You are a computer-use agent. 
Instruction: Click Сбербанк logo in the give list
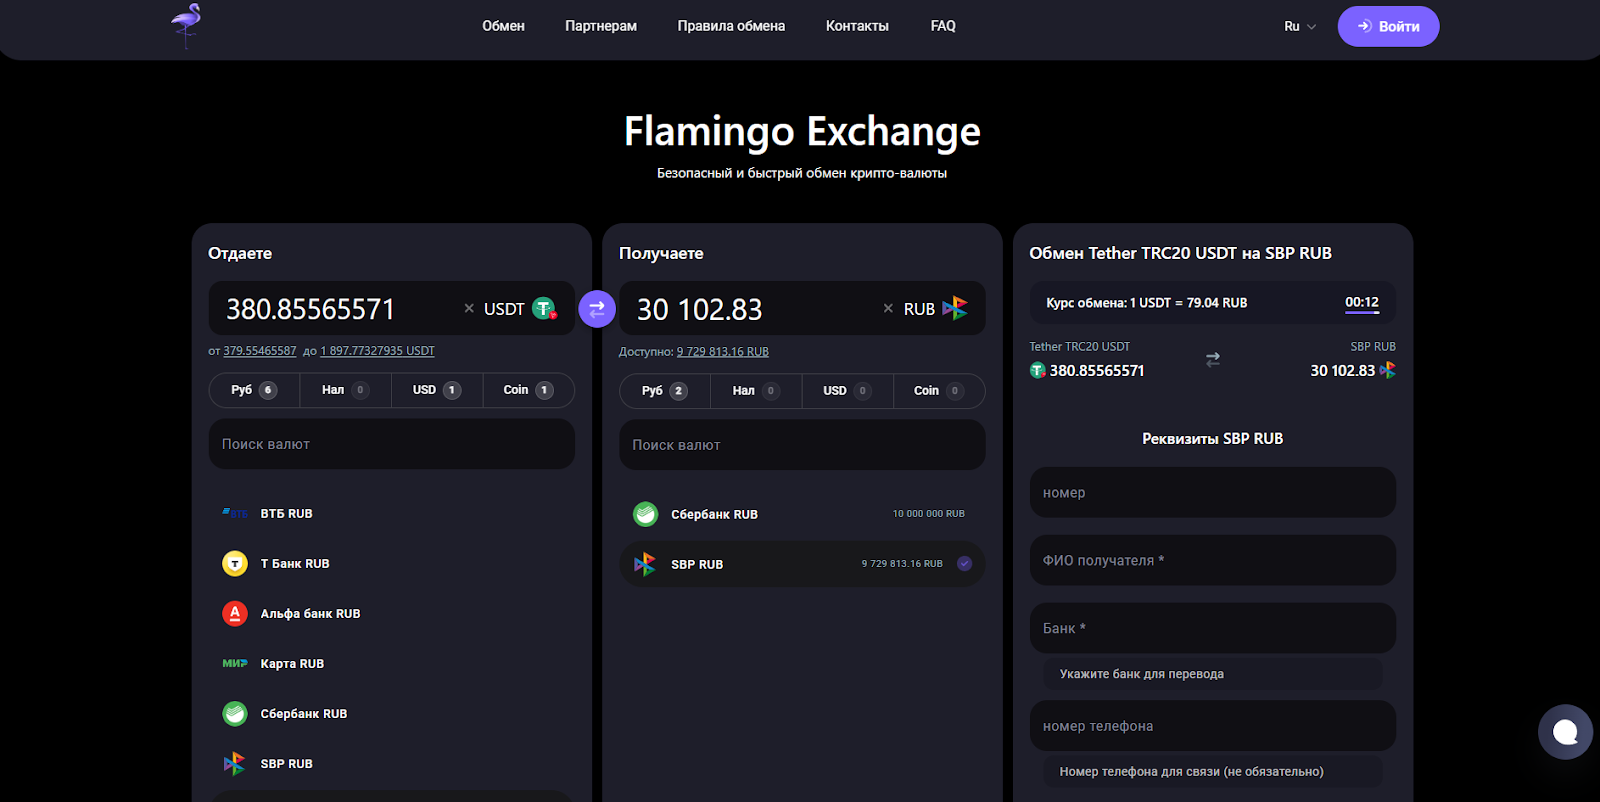pyautogui.click(x=234, y=714)
